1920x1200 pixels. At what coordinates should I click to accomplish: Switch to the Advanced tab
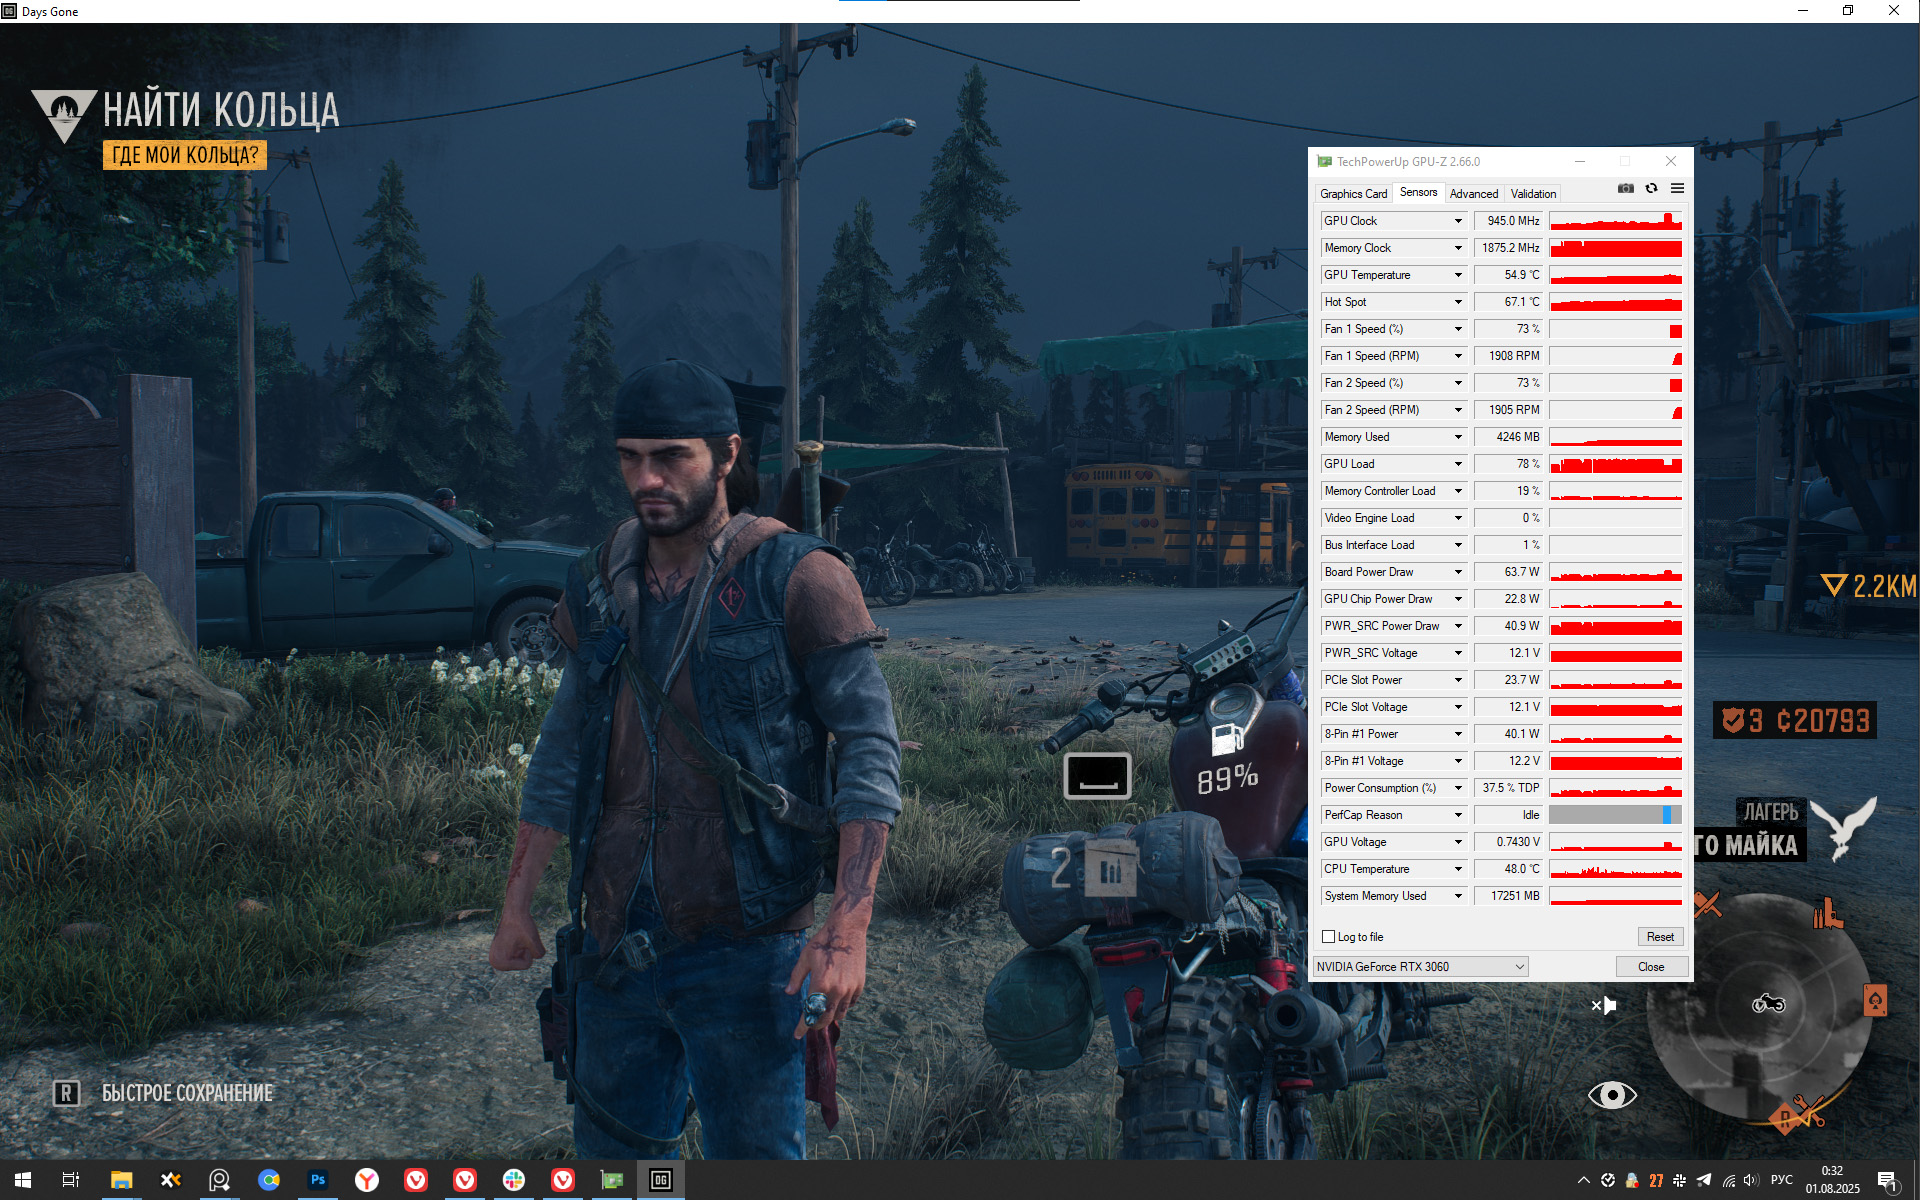click(x=1473, y=194)
